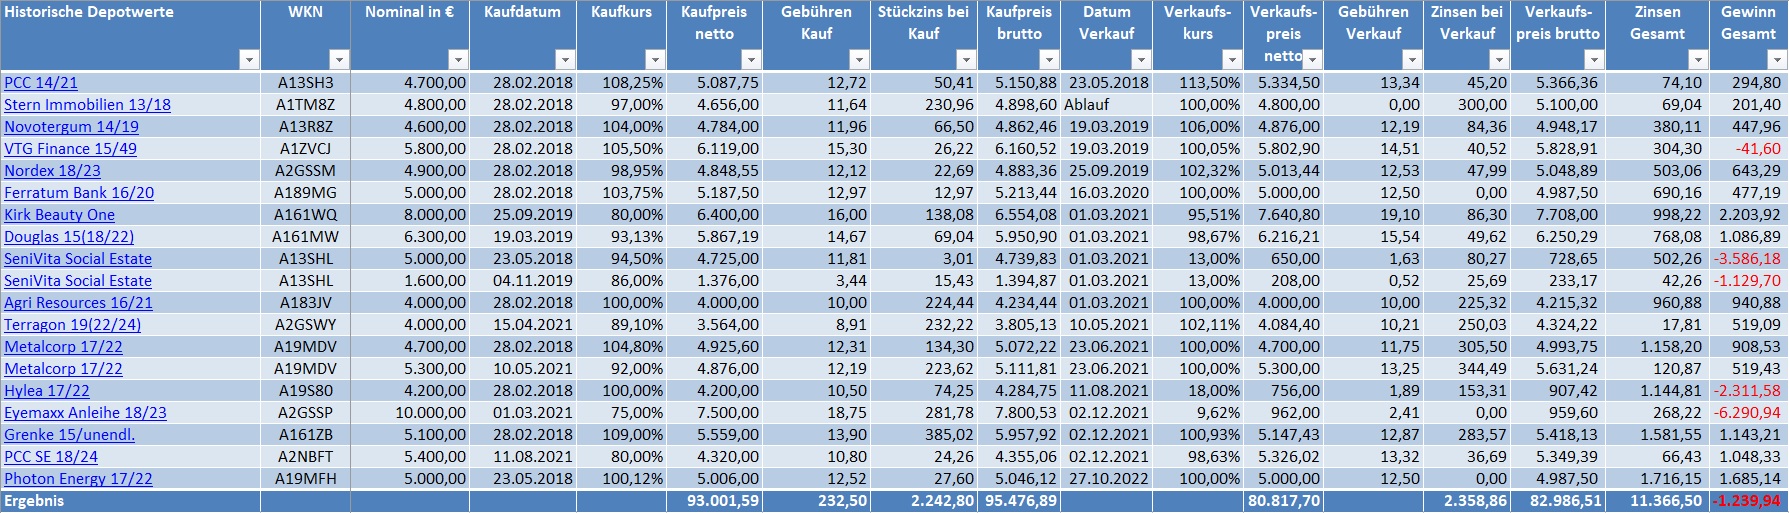Open the WKN column filter arrow
Viewport: 1789px width, 513px height.
[339, 60]
